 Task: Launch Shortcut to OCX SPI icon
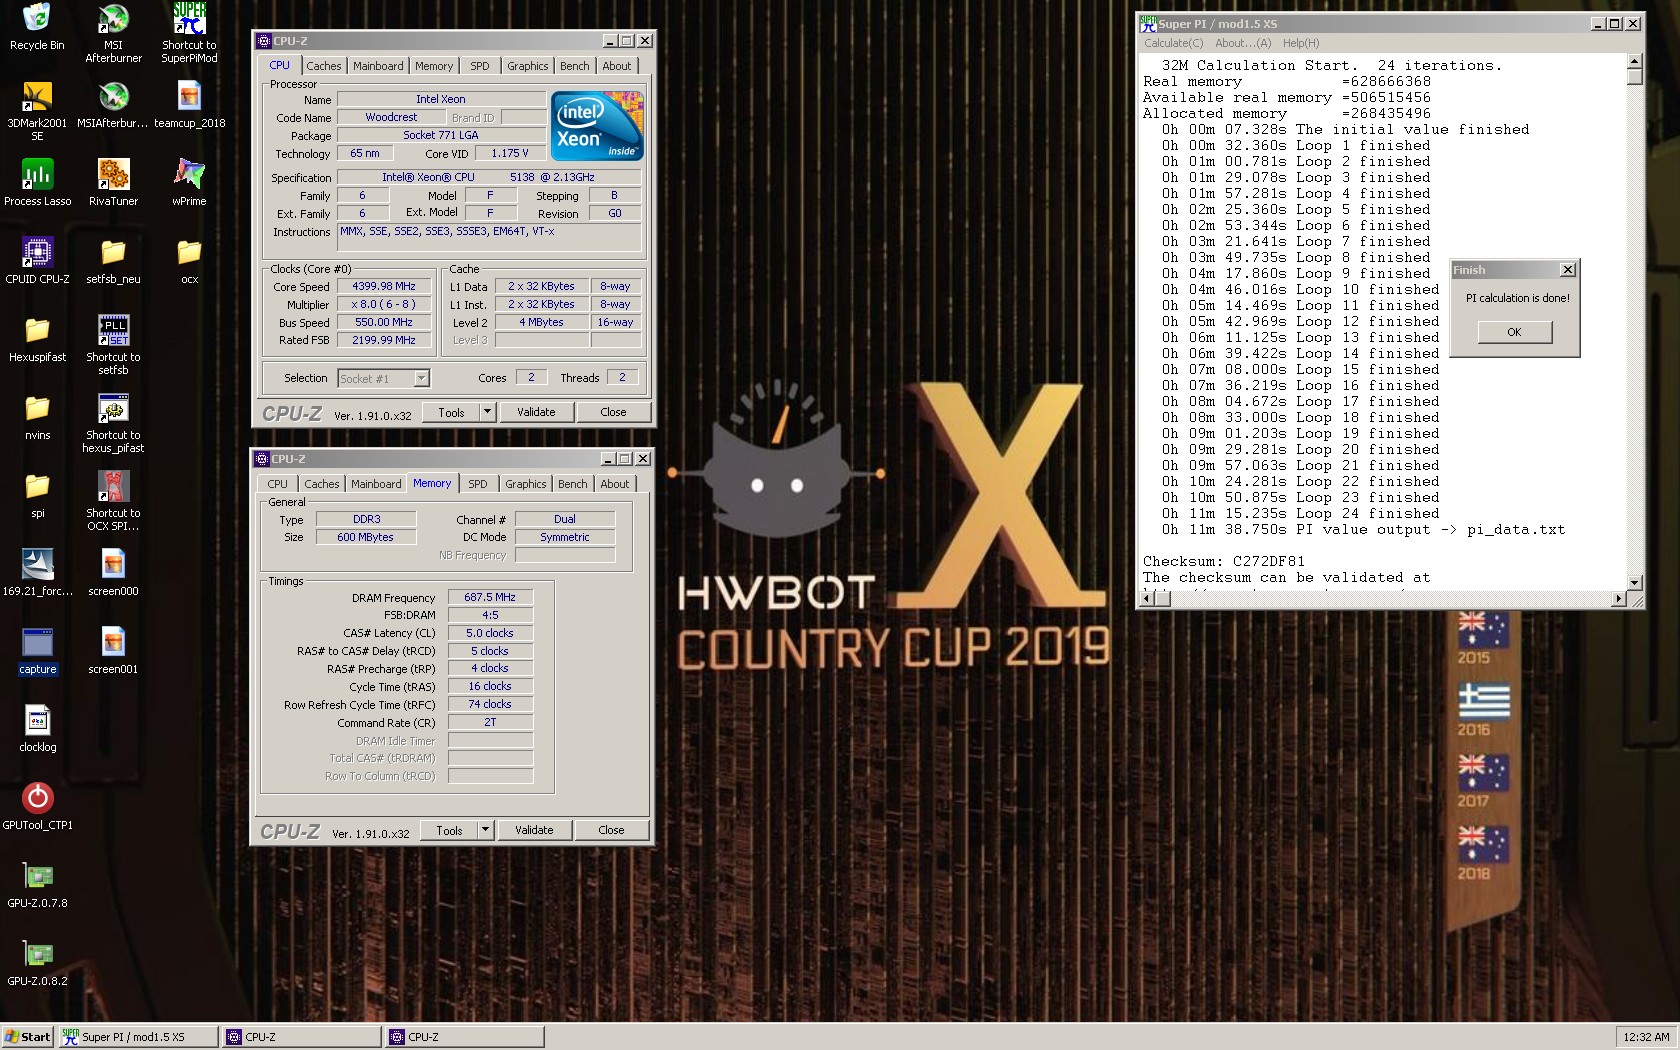(113, 500)
